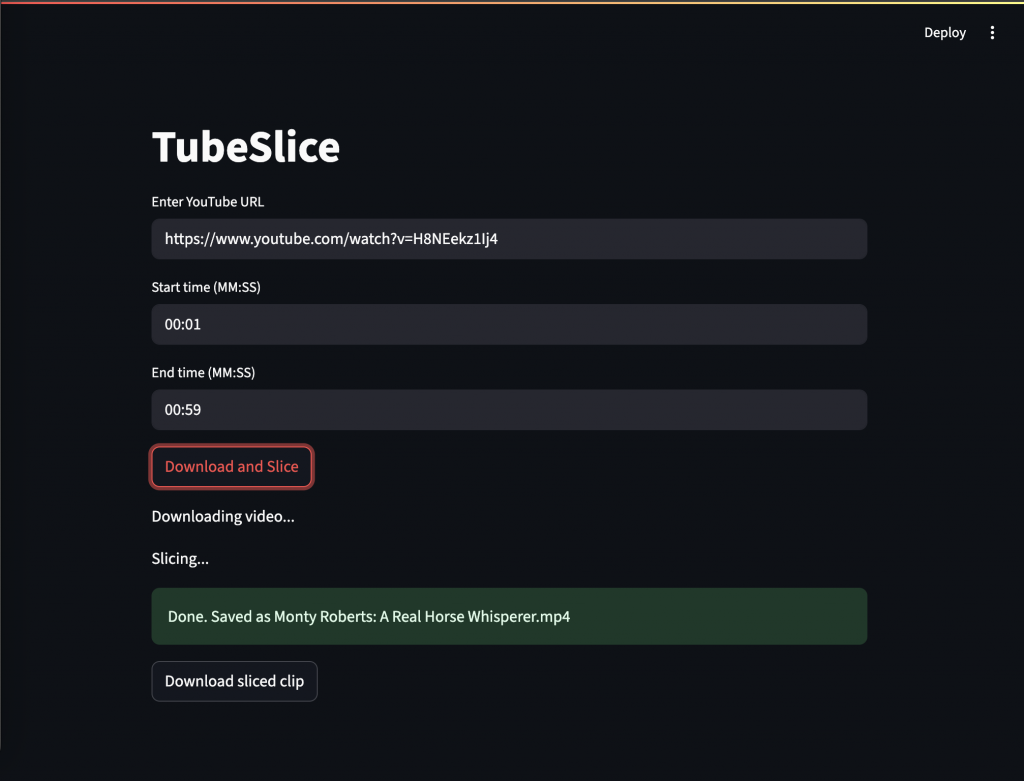1024x781 pixels.
Task: Click the Deploy button
Action: (944, 33)
